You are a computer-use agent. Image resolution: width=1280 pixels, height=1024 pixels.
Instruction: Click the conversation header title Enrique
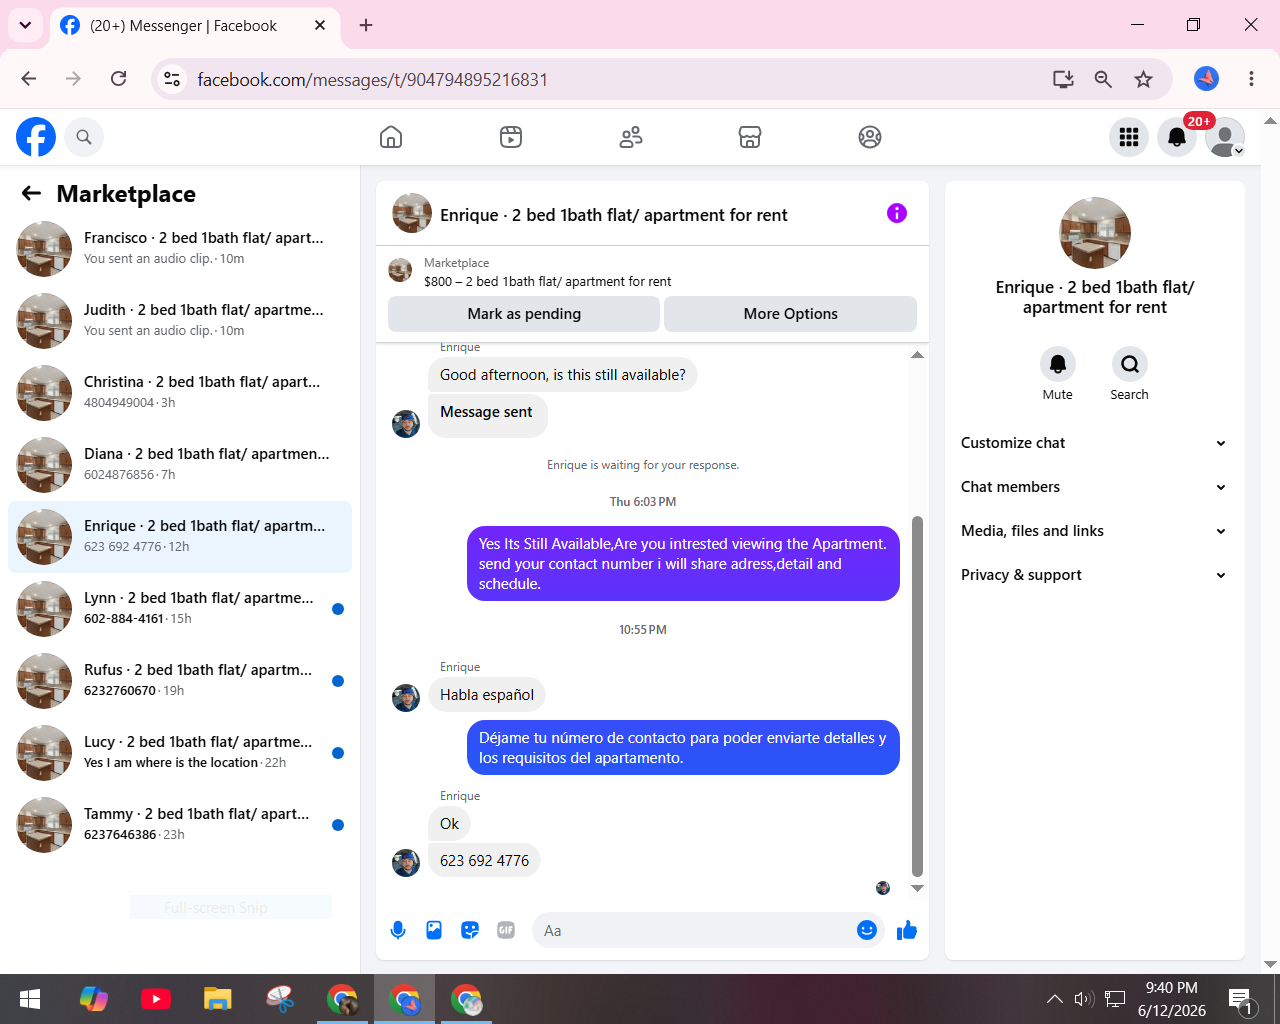click(x=614, y=215)
